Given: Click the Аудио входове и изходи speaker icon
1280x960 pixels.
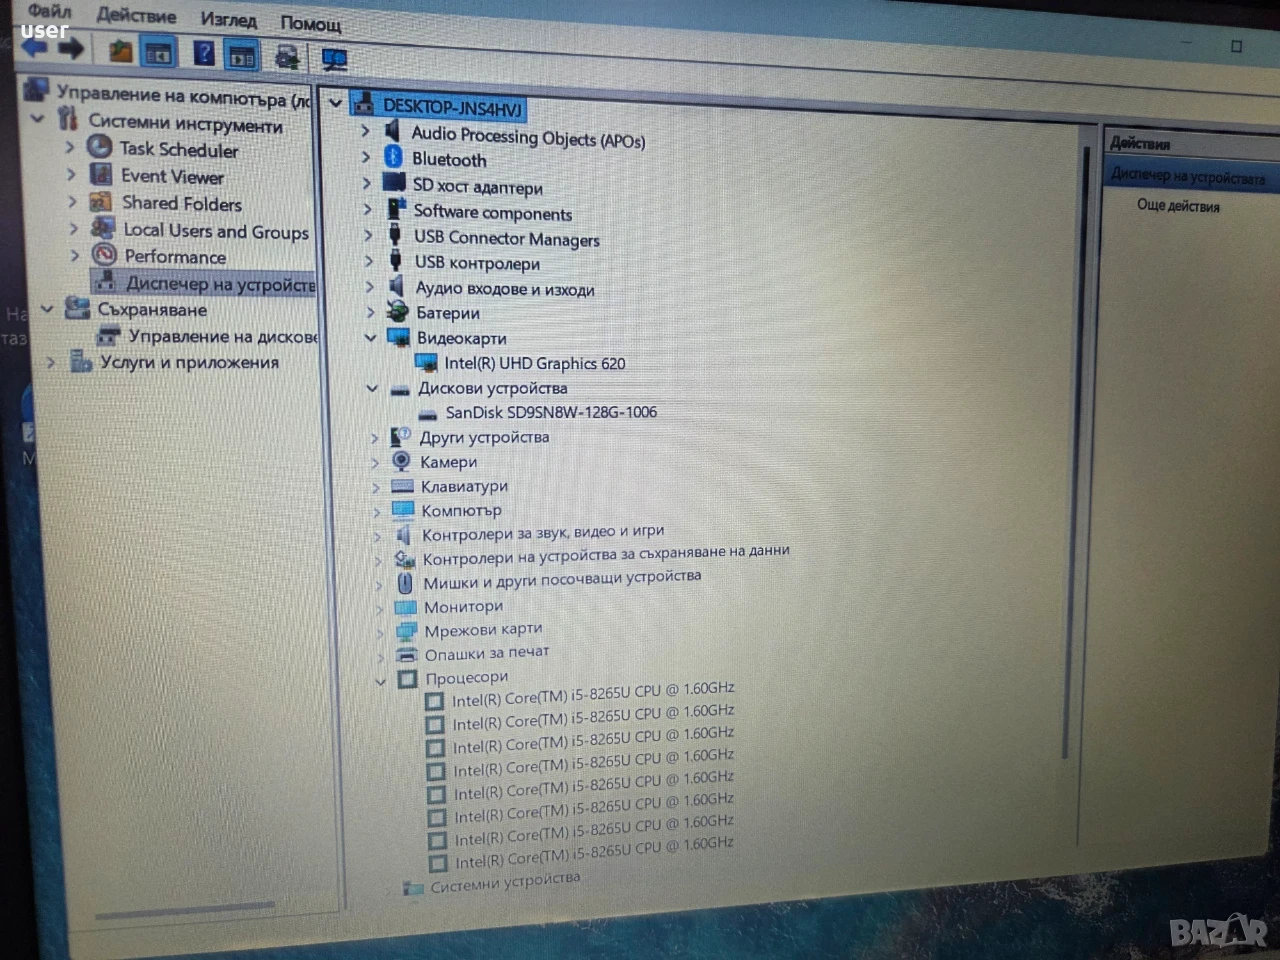Looking at the screenshot, I should [396, 286].
